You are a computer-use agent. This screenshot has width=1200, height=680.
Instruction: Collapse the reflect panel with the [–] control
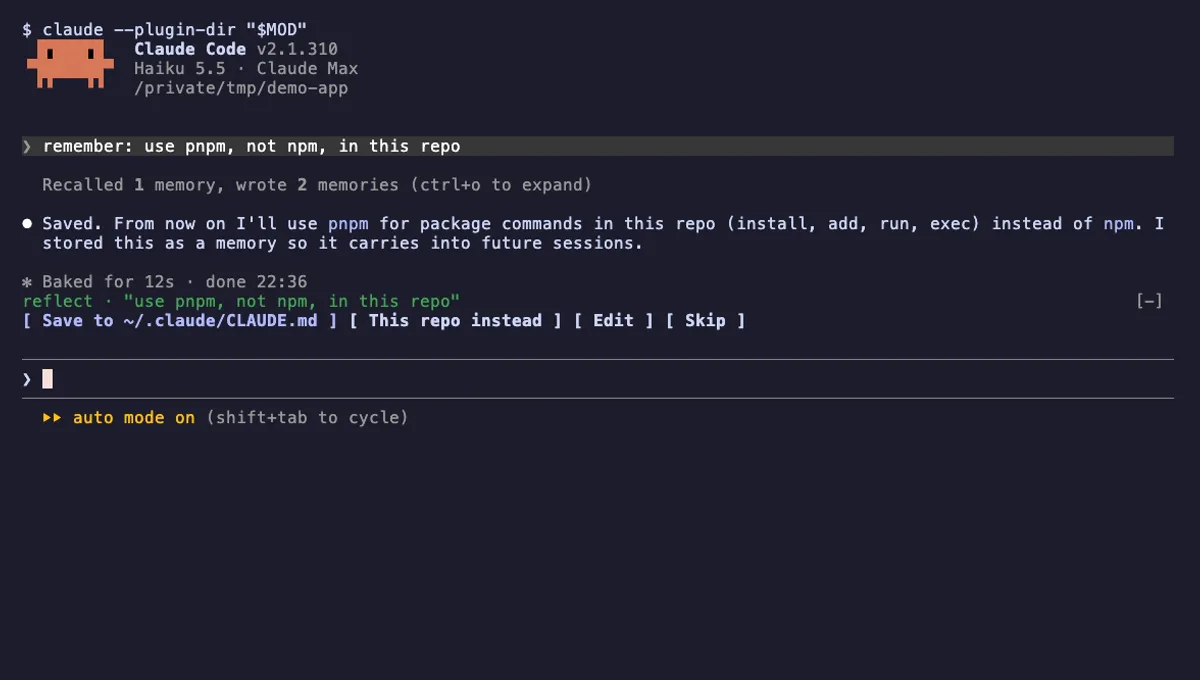(x=1150, y=301)
